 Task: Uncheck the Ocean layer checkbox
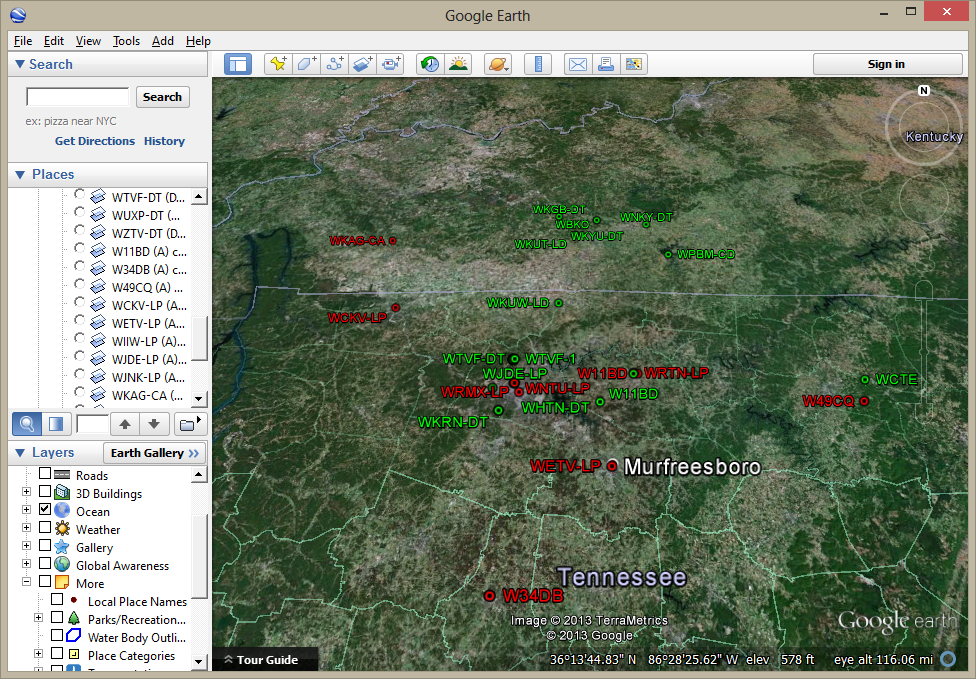click(x=45, y=510)
